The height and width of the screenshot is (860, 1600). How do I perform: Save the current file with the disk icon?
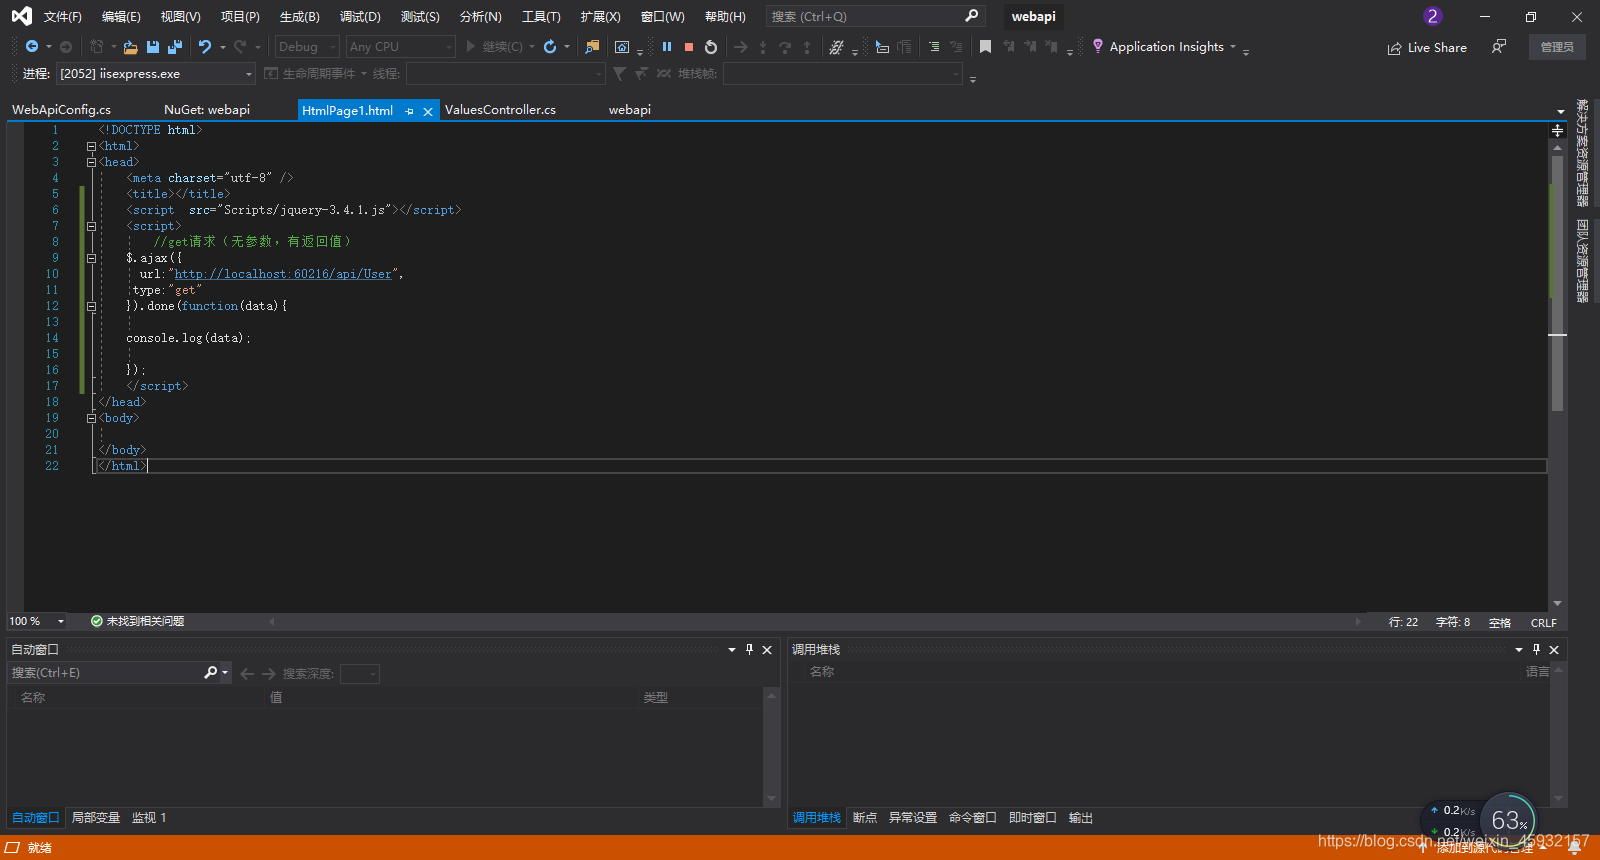(x=153, y=47)
